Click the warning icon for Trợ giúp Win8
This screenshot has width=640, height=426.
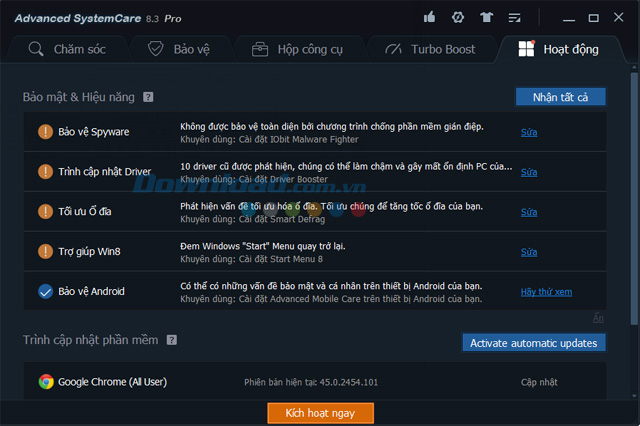tap(45, 251)
